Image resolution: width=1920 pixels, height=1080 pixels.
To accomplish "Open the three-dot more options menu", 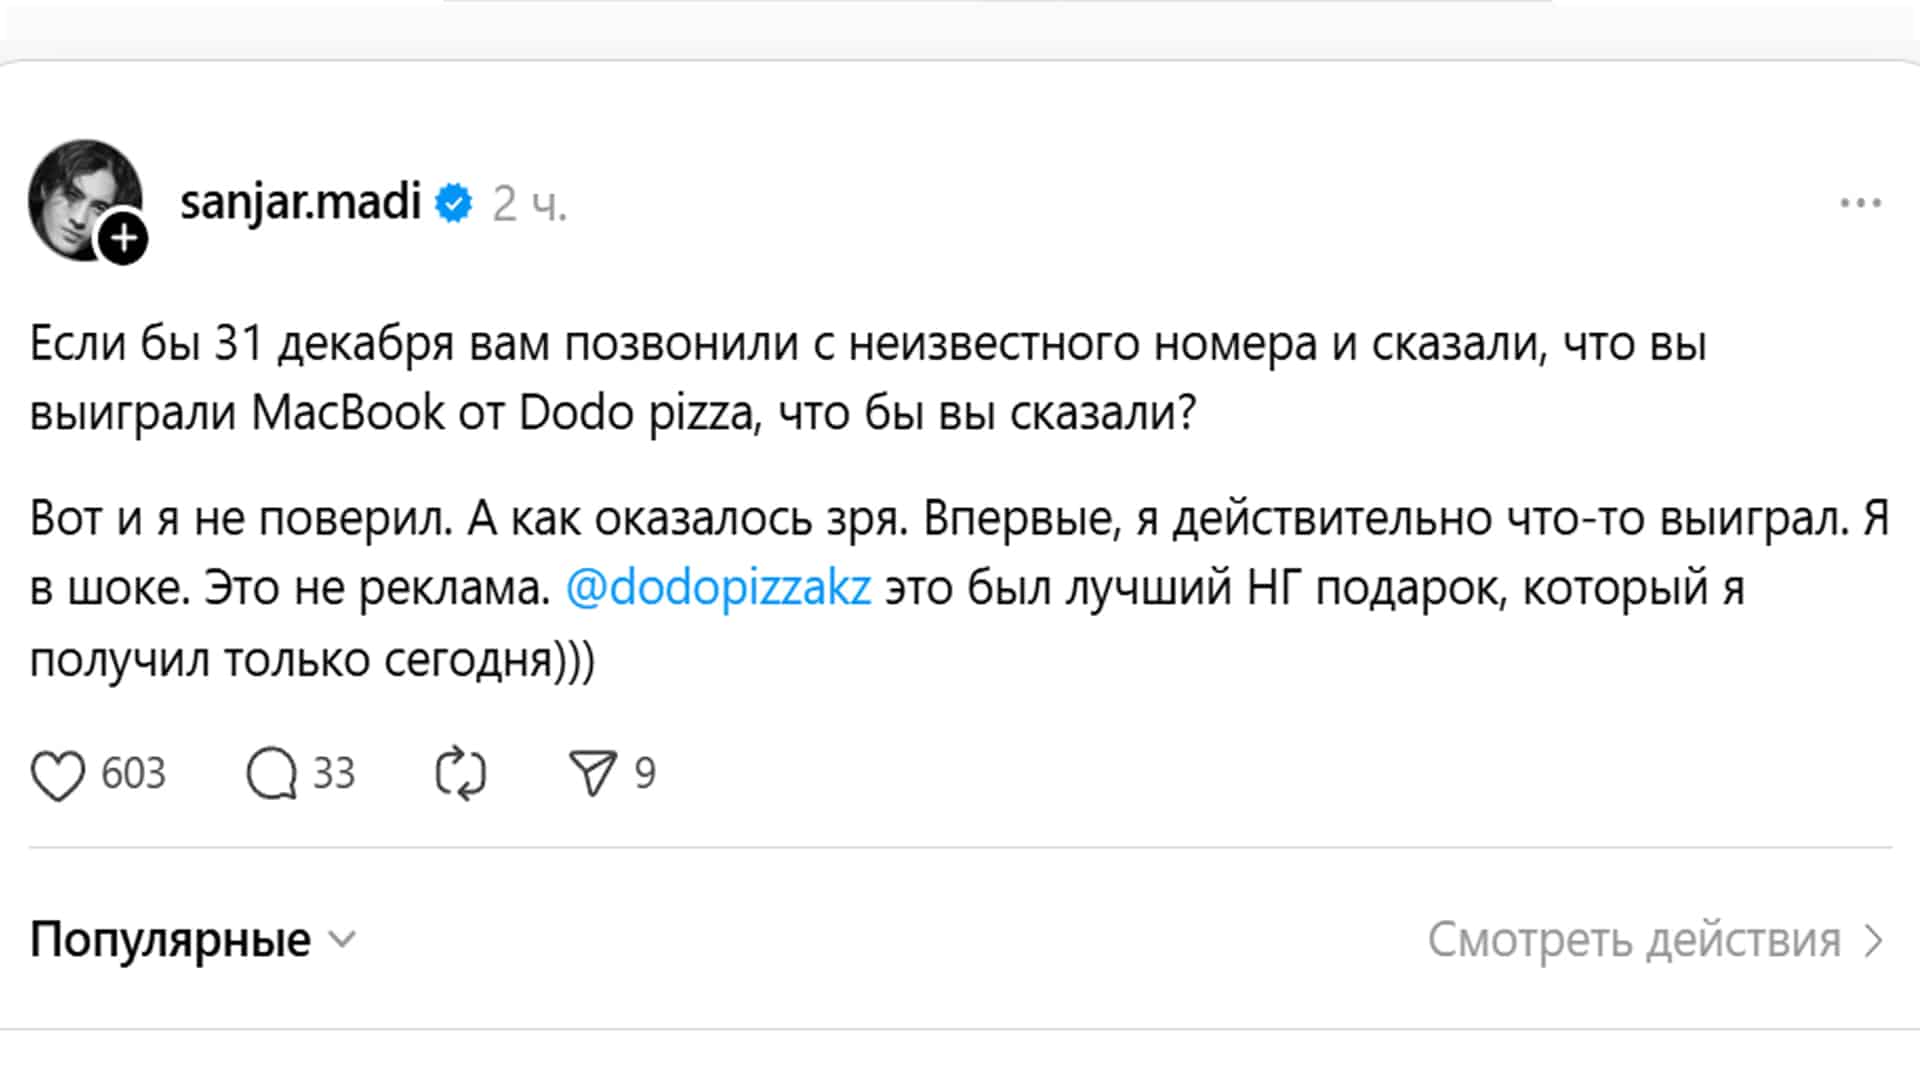I will point(1860,204).
